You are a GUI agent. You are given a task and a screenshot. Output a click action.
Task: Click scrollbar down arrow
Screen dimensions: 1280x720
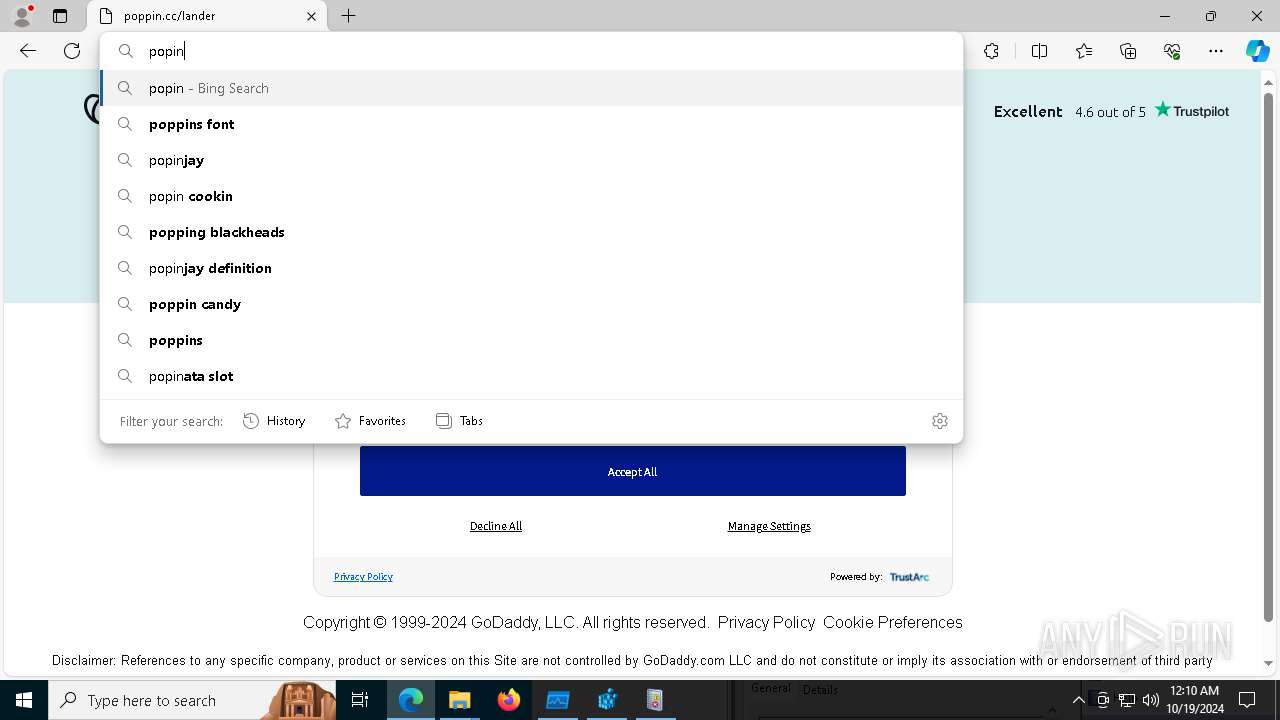coord(1269,663)
